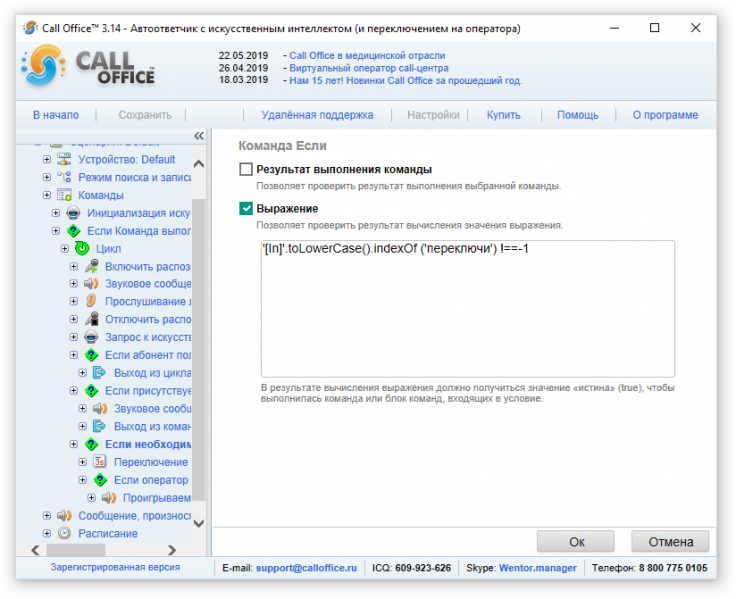The height and width of the screenshot is (599, 736).
Task: Click the condition icon beside Если присутствует
Action: coord(91,391)
